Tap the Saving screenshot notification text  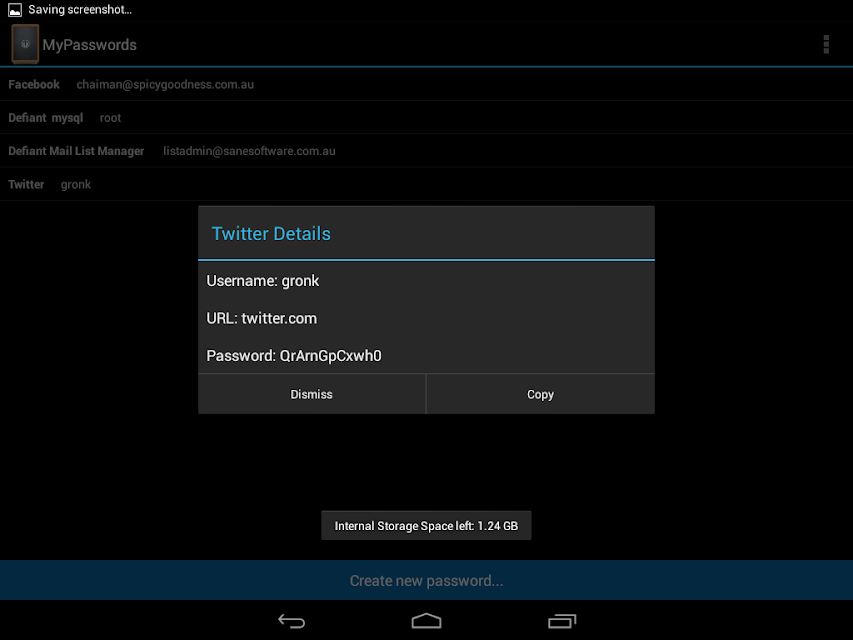tap(80, 9)
